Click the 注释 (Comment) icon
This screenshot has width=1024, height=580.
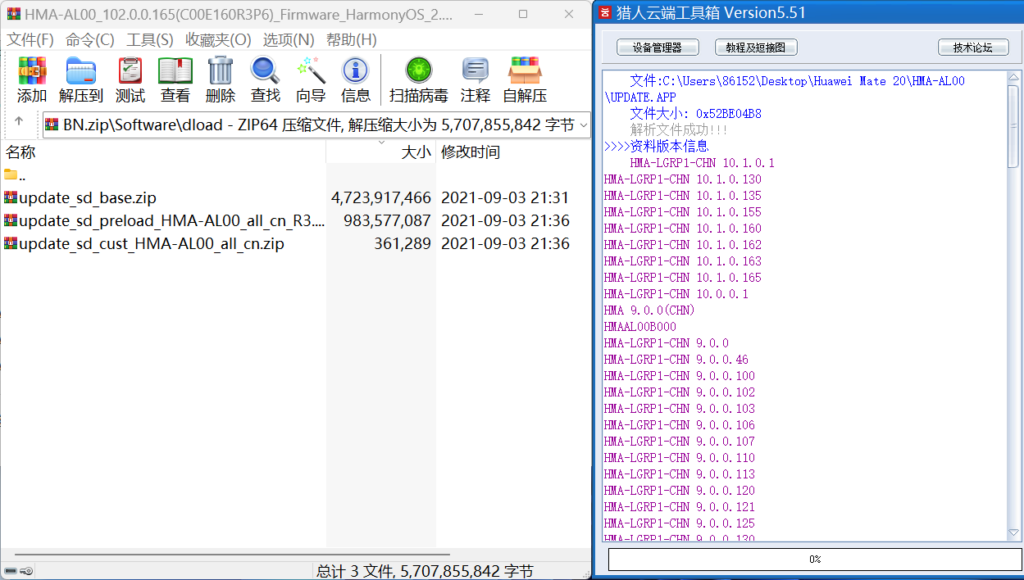[475, 71]
